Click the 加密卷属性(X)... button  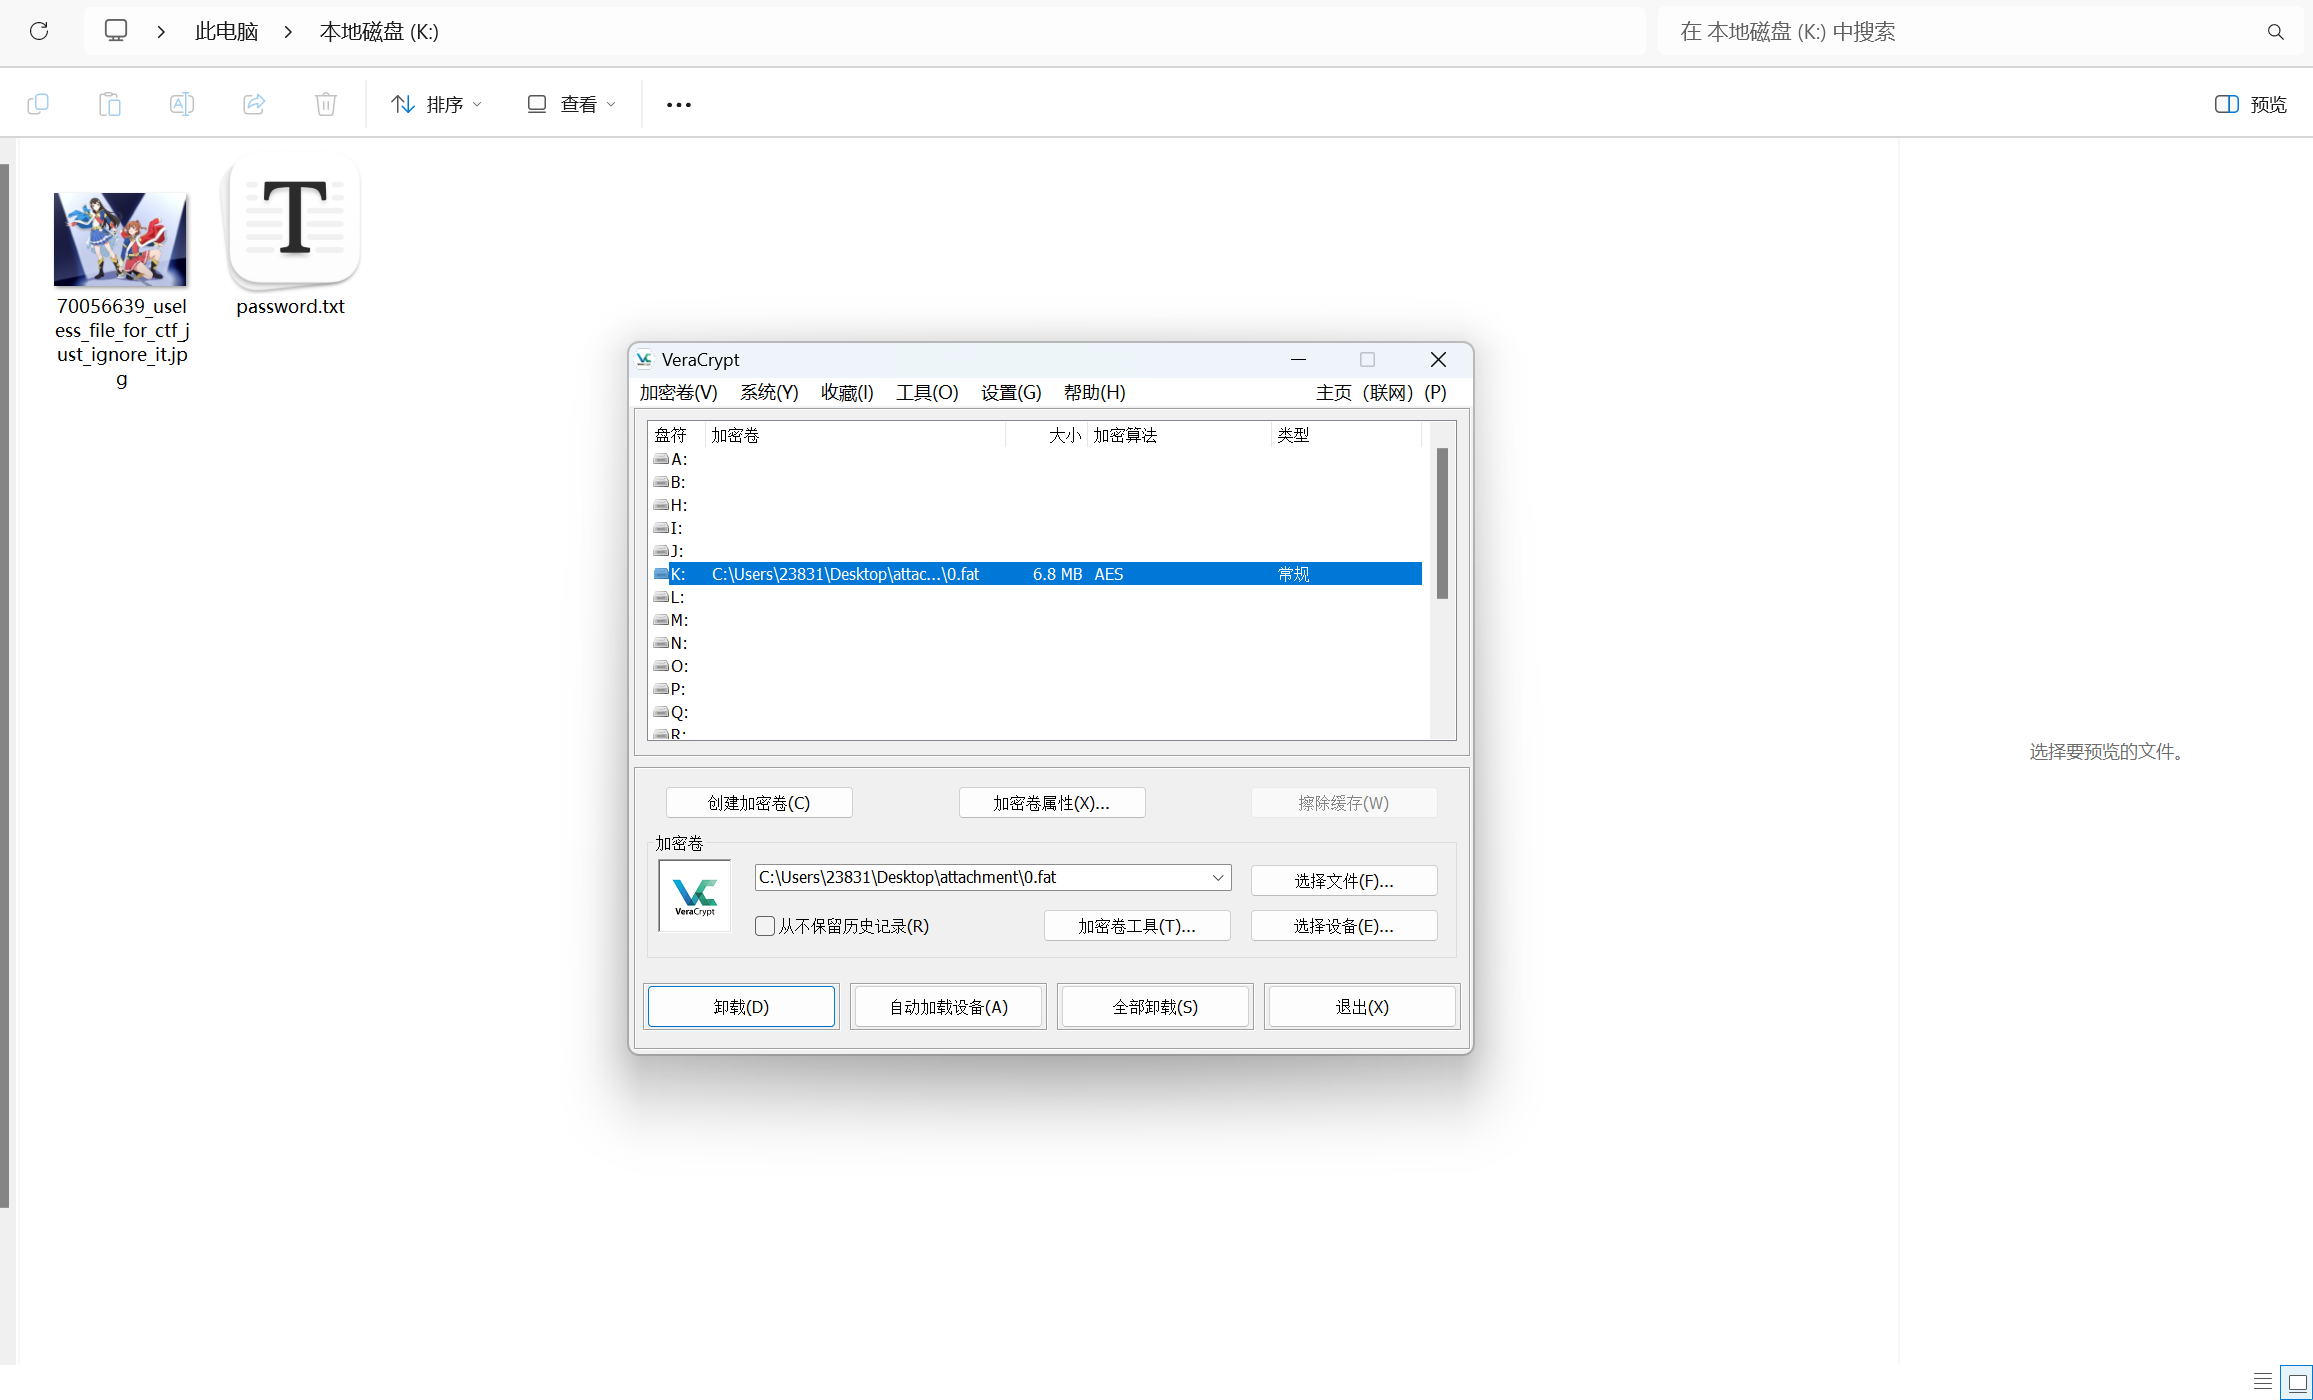(1051, 803)
